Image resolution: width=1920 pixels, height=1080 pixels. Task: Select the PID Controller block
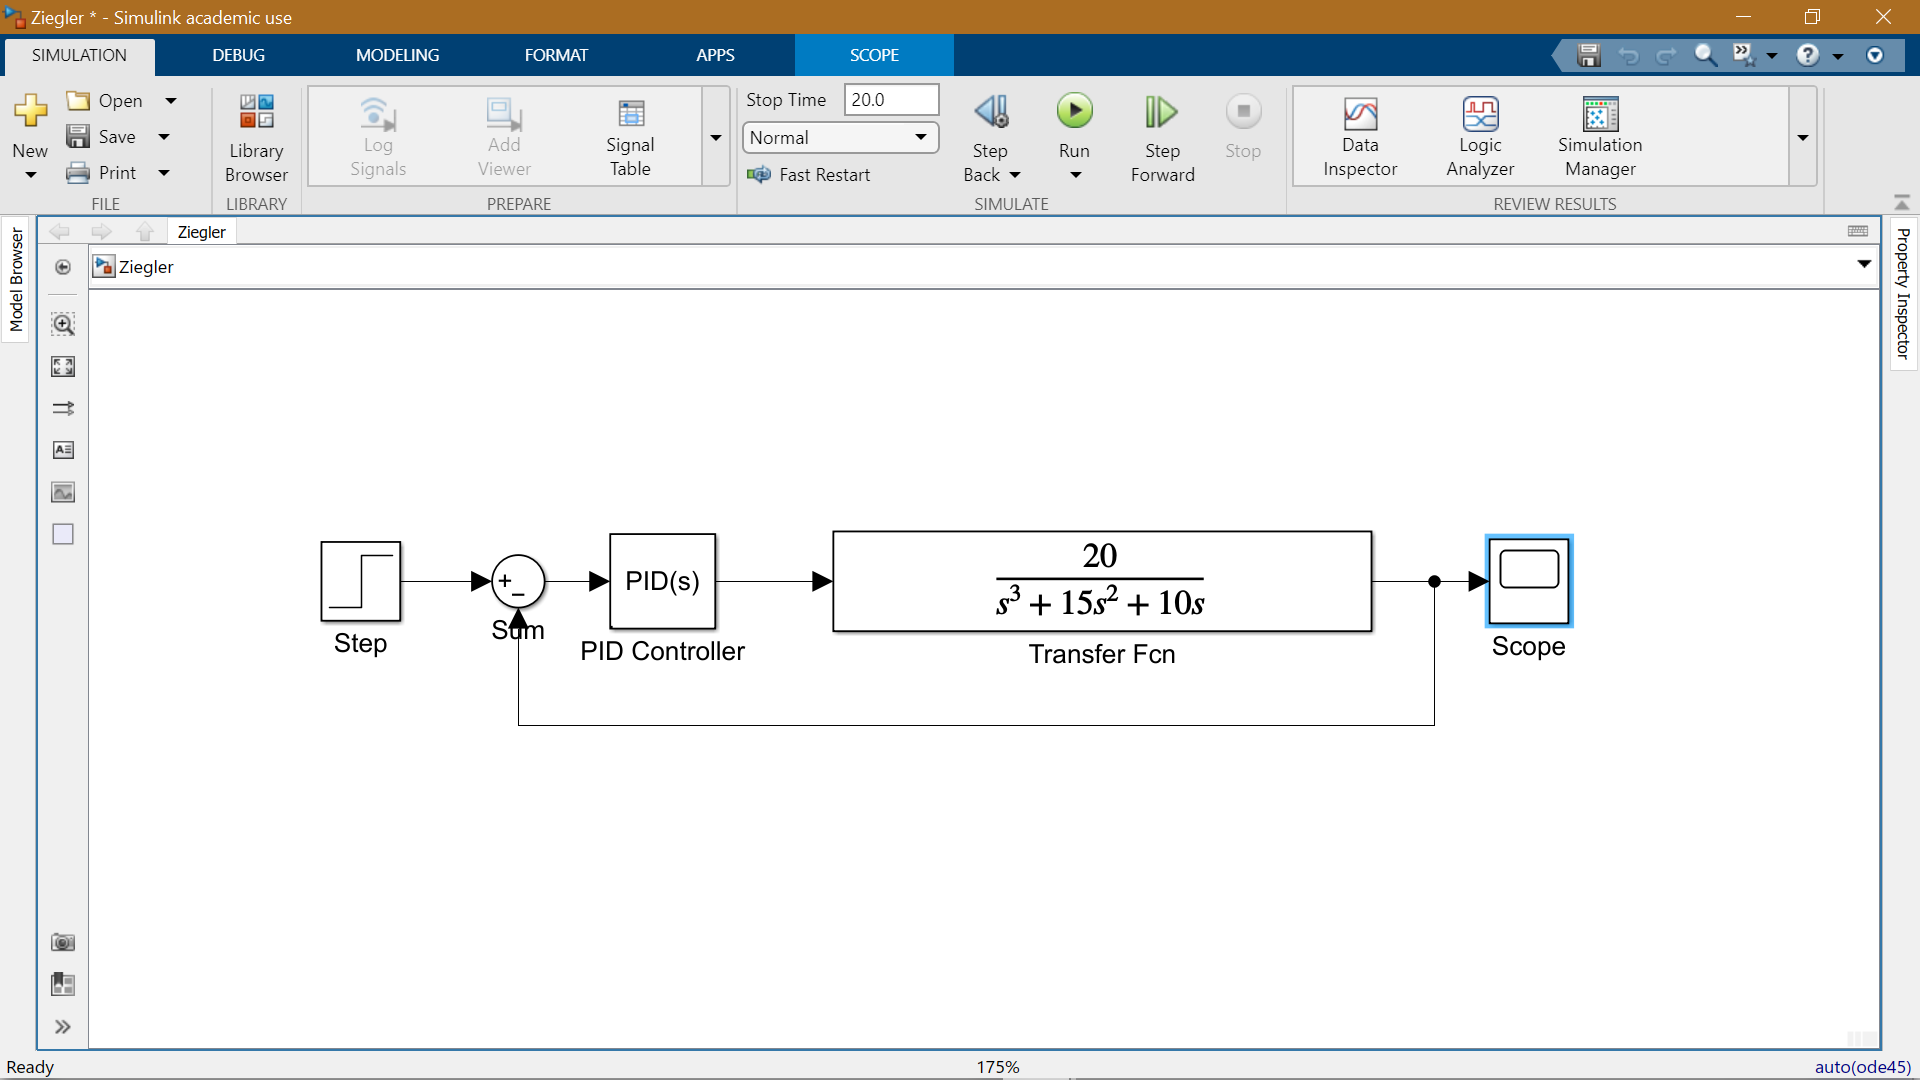coord(662,581)
